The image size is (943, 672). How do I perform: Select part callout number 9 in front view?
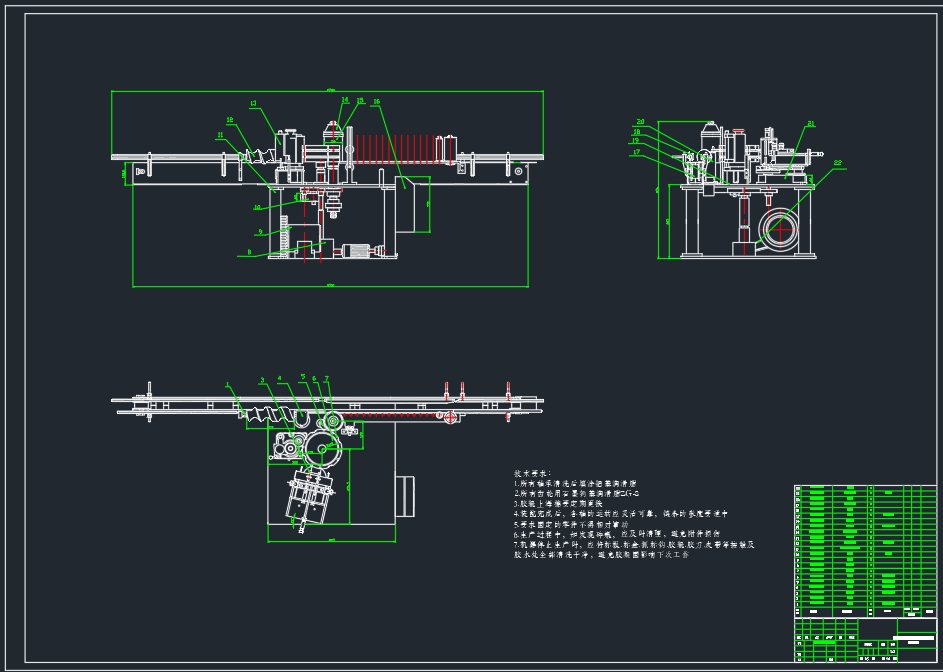[x=260, y=232]
